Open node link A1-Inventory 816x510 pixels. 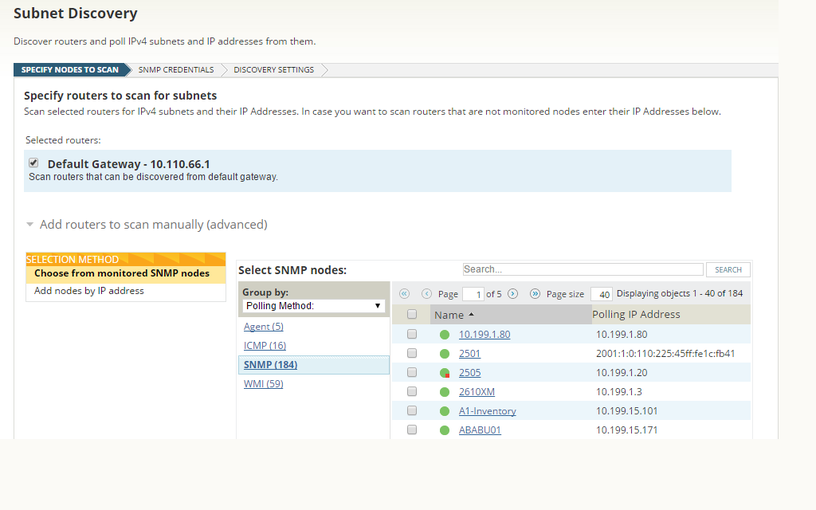(487, 411)
